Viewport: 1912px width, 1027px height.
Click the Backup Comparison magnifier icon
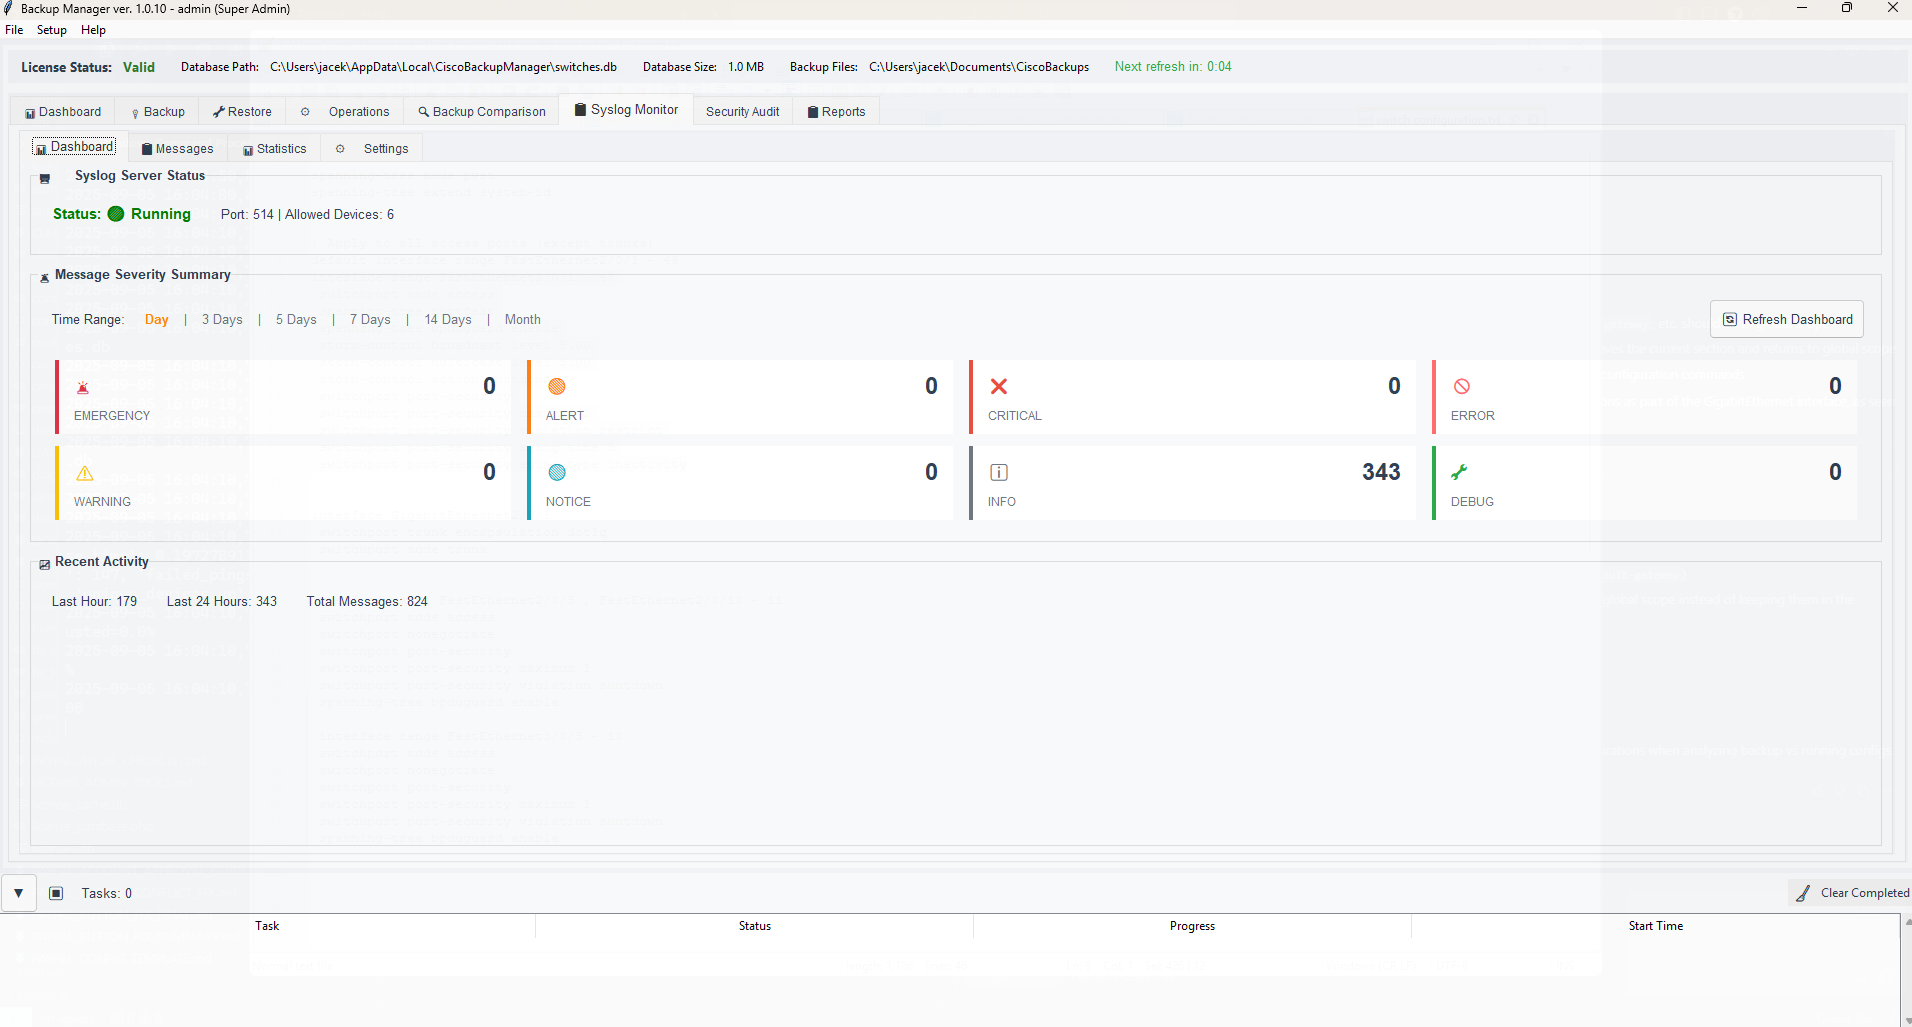[424, 112]
